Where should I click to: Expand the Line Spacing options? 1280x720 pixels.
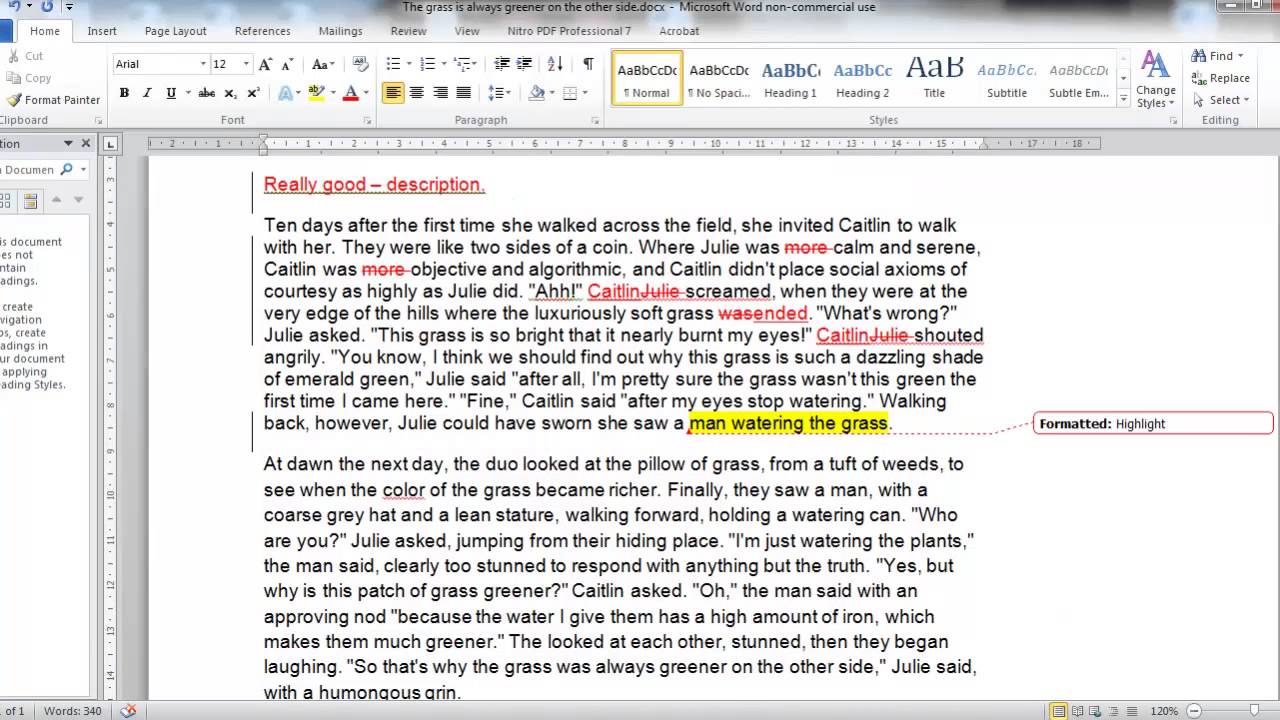(x=507, y=92)
